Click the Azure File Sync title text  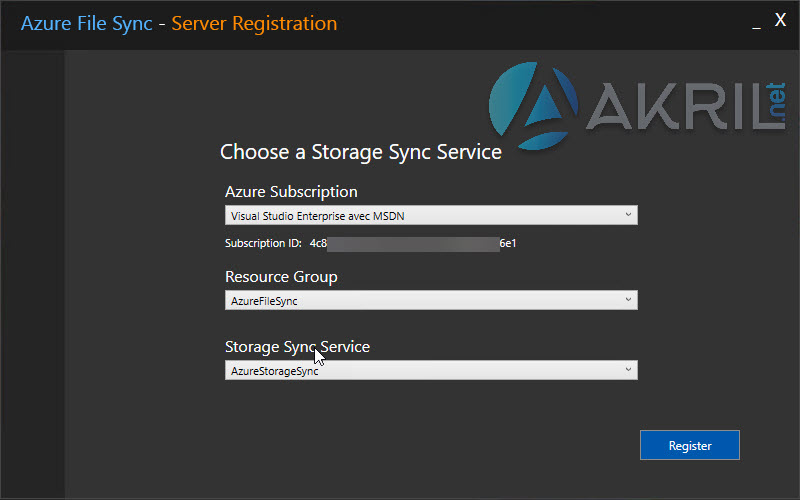point(87,23)
